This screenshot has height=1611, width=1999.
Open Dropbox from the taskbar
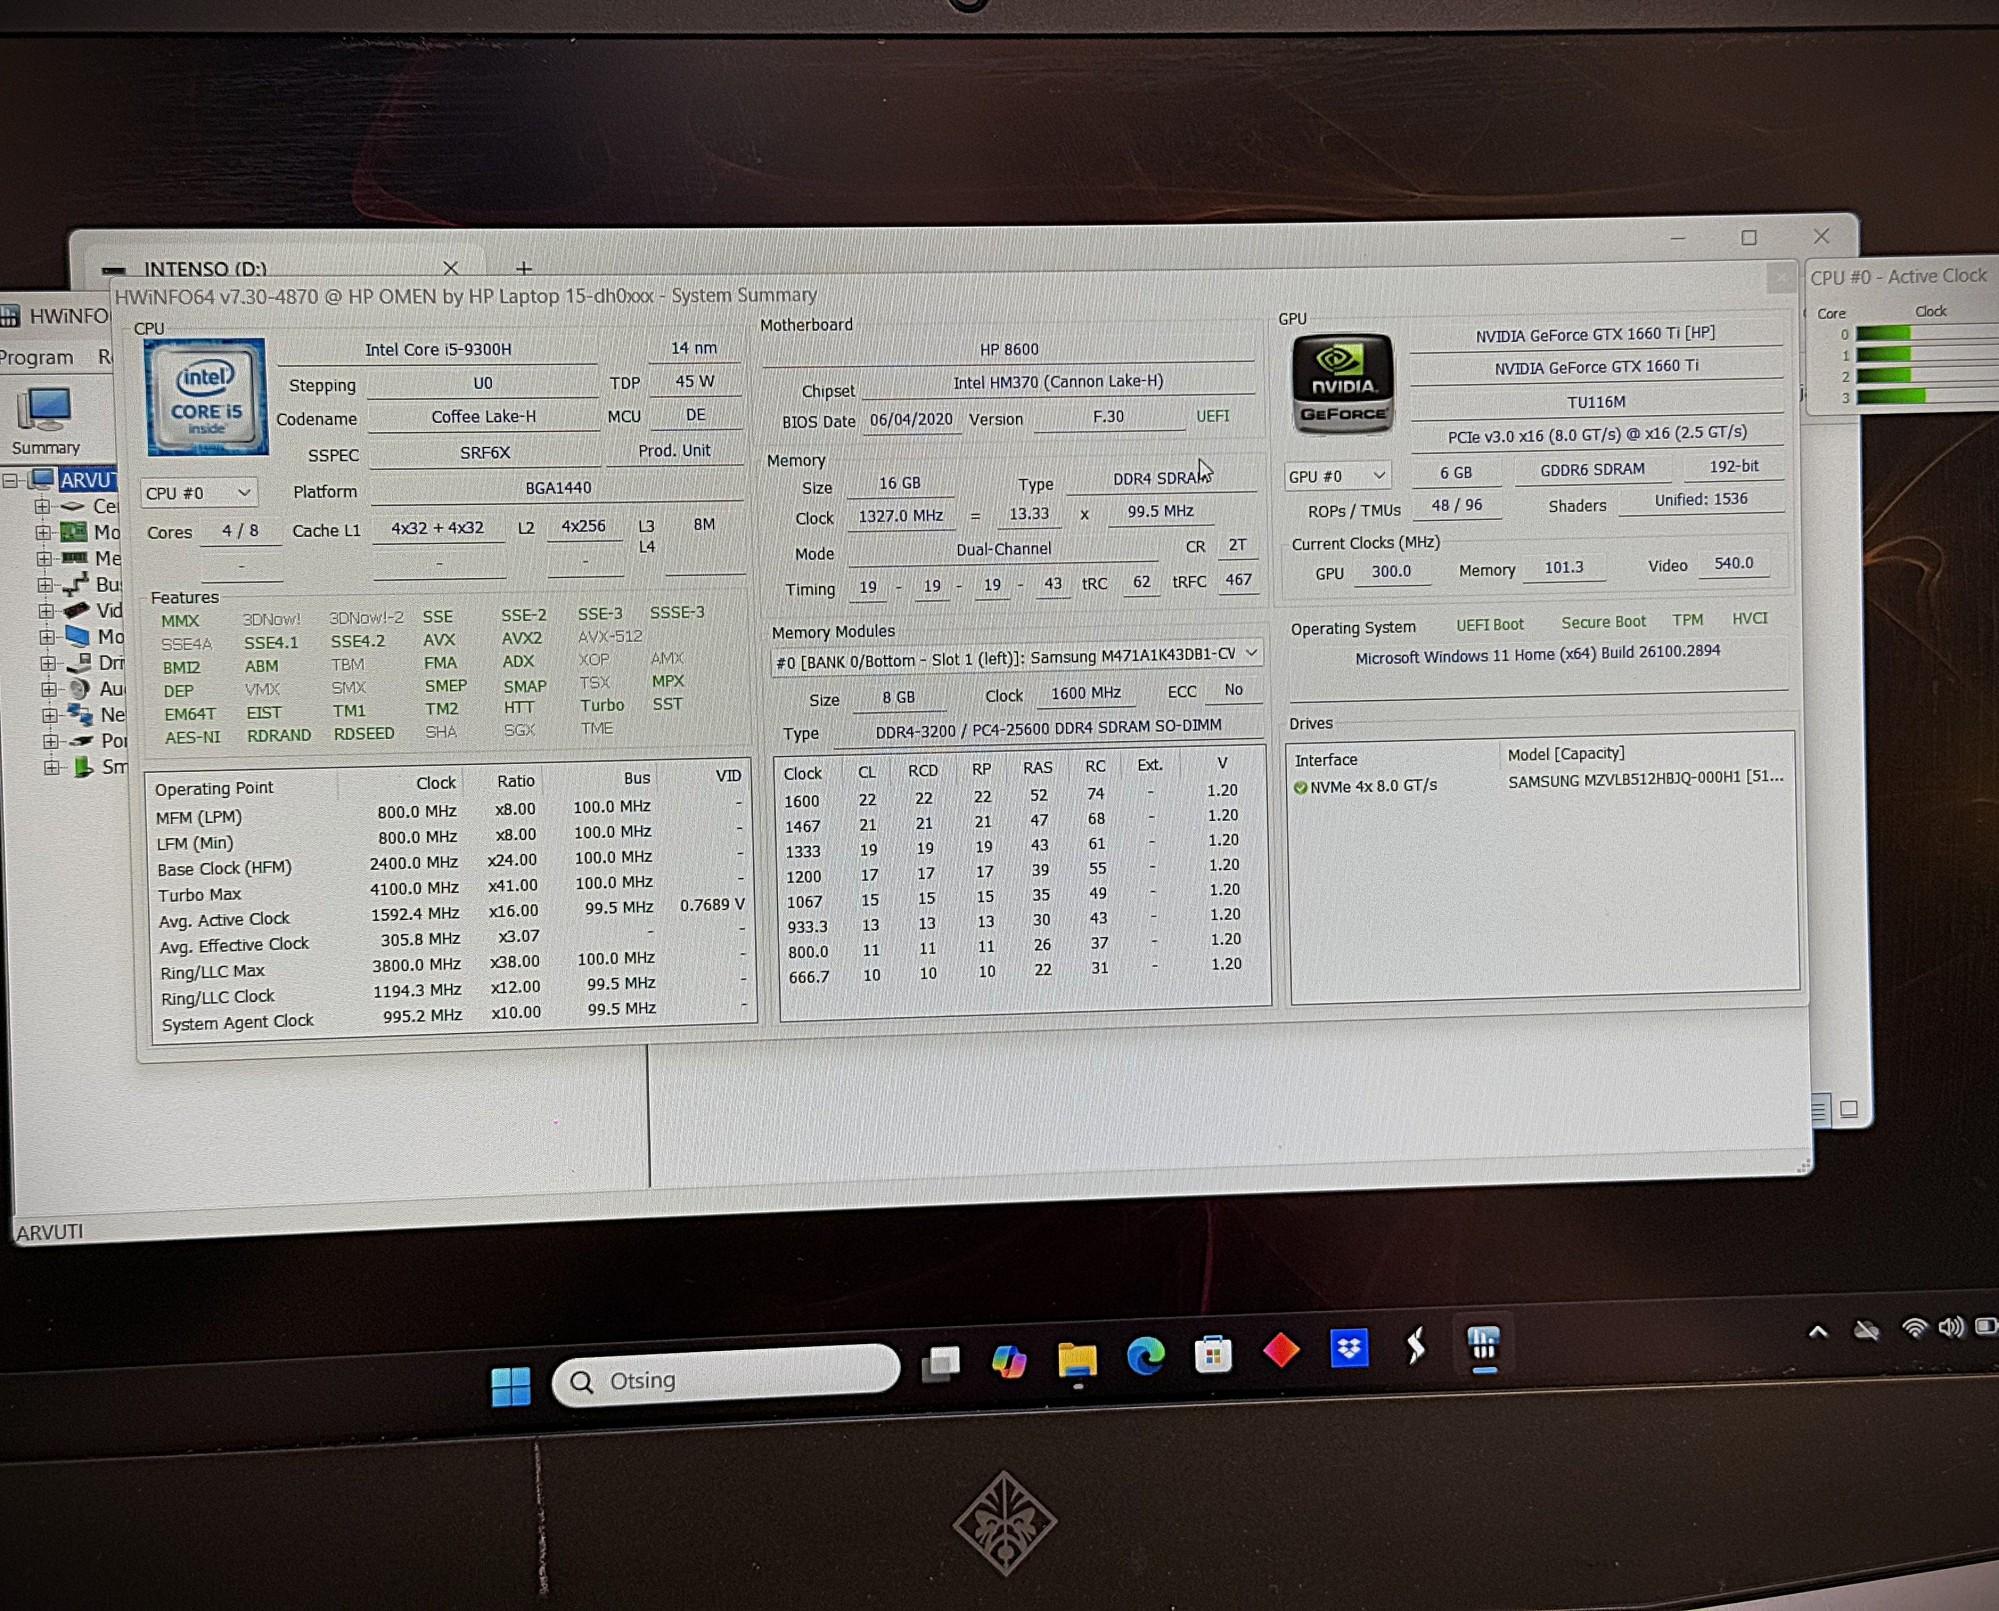1349,1348
